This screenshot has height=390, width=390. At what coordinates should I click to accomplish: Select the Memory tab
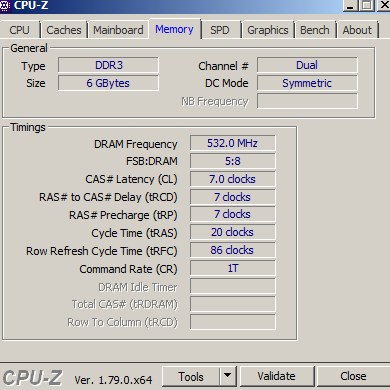click(x=174, y=29)
